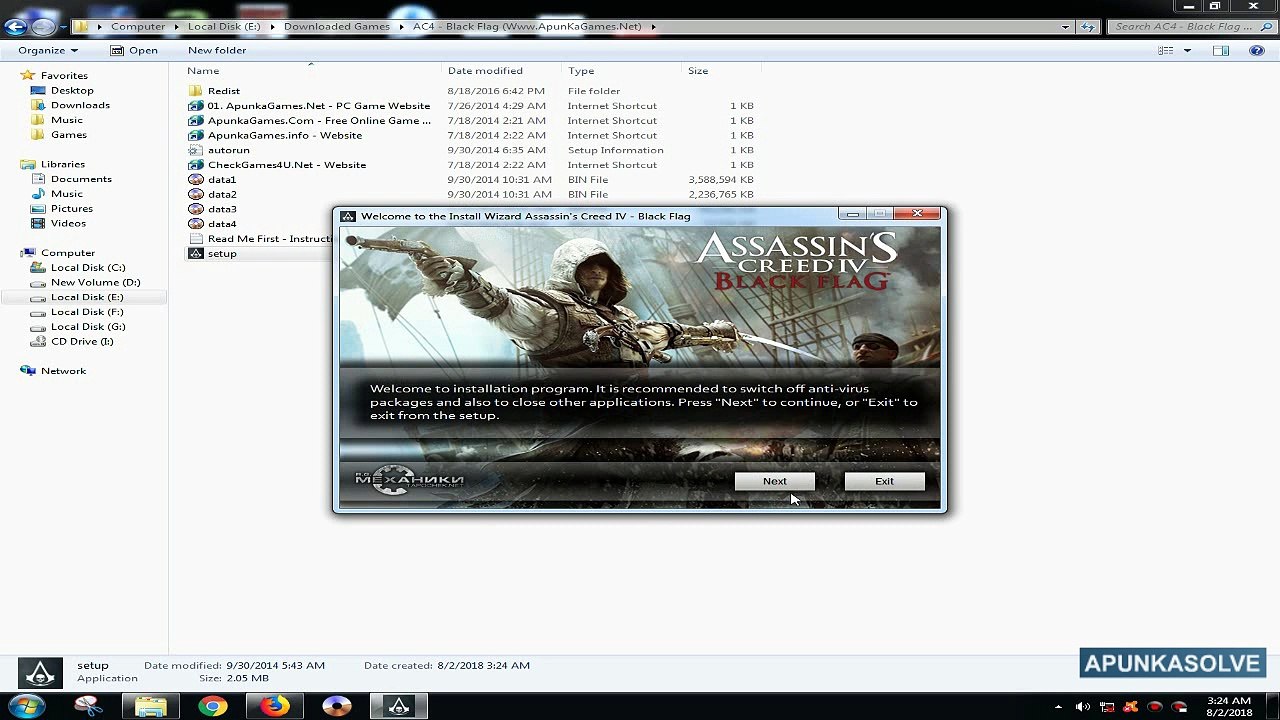This screenshot has width=1280, height=720.
Task: Click Downloaded Games in address breadcrumb
Action: (337, 27)
